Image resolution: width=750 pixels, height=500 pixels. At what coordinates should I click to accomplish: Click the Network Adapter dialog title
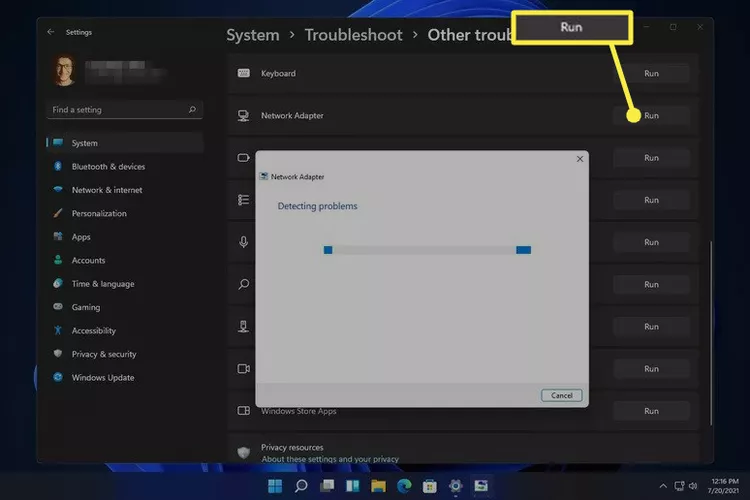click(297, 177)
